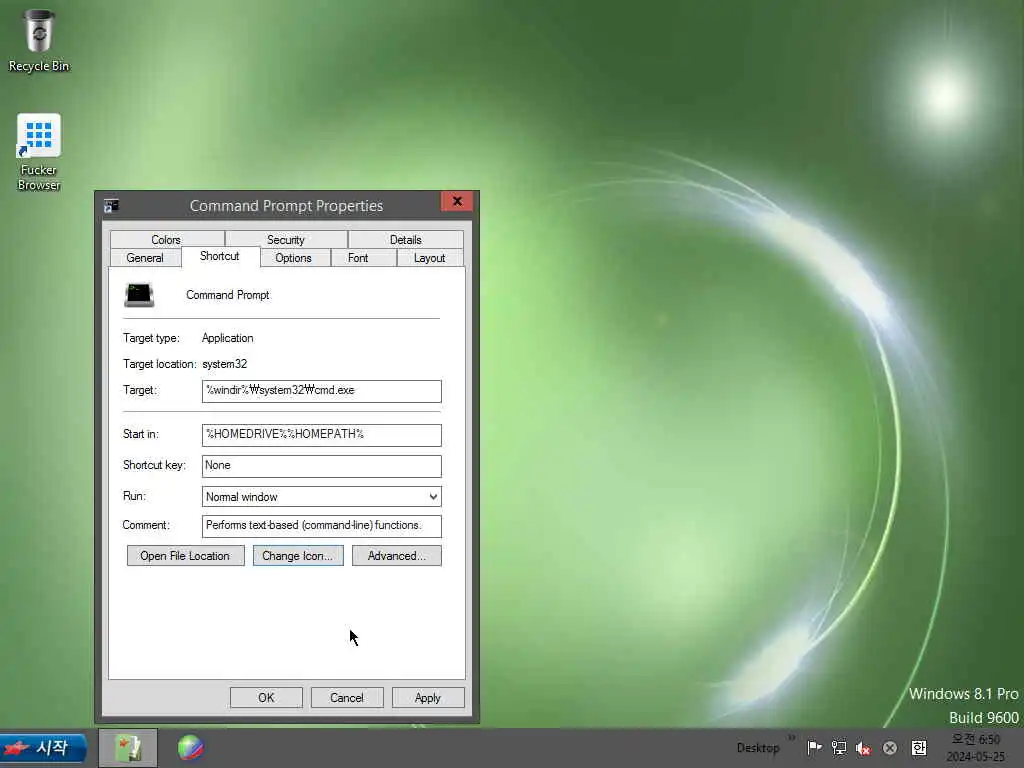Screen dimensions: 1024x768
Task: Open the taskbar clock and date
Action: coord(976,748)
